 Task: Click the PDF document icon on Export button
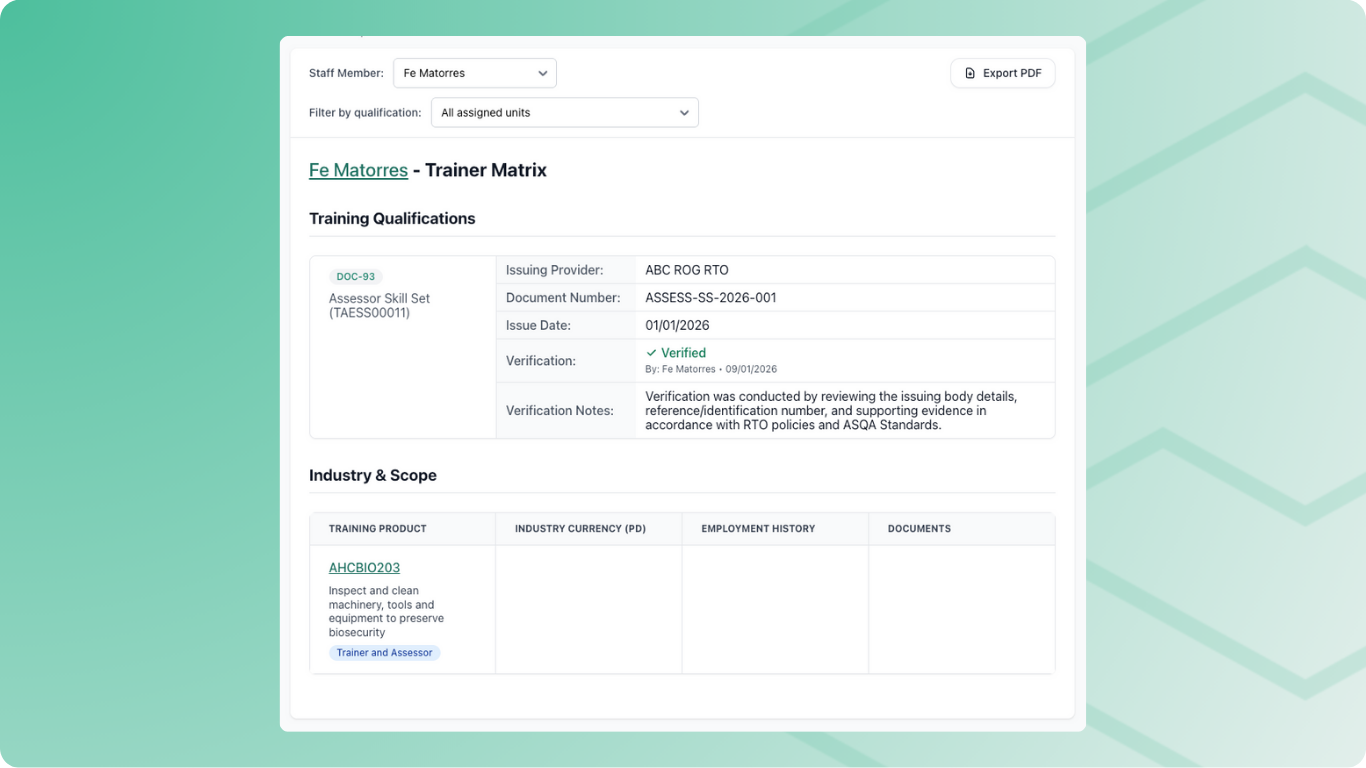(x=968, y=72)
